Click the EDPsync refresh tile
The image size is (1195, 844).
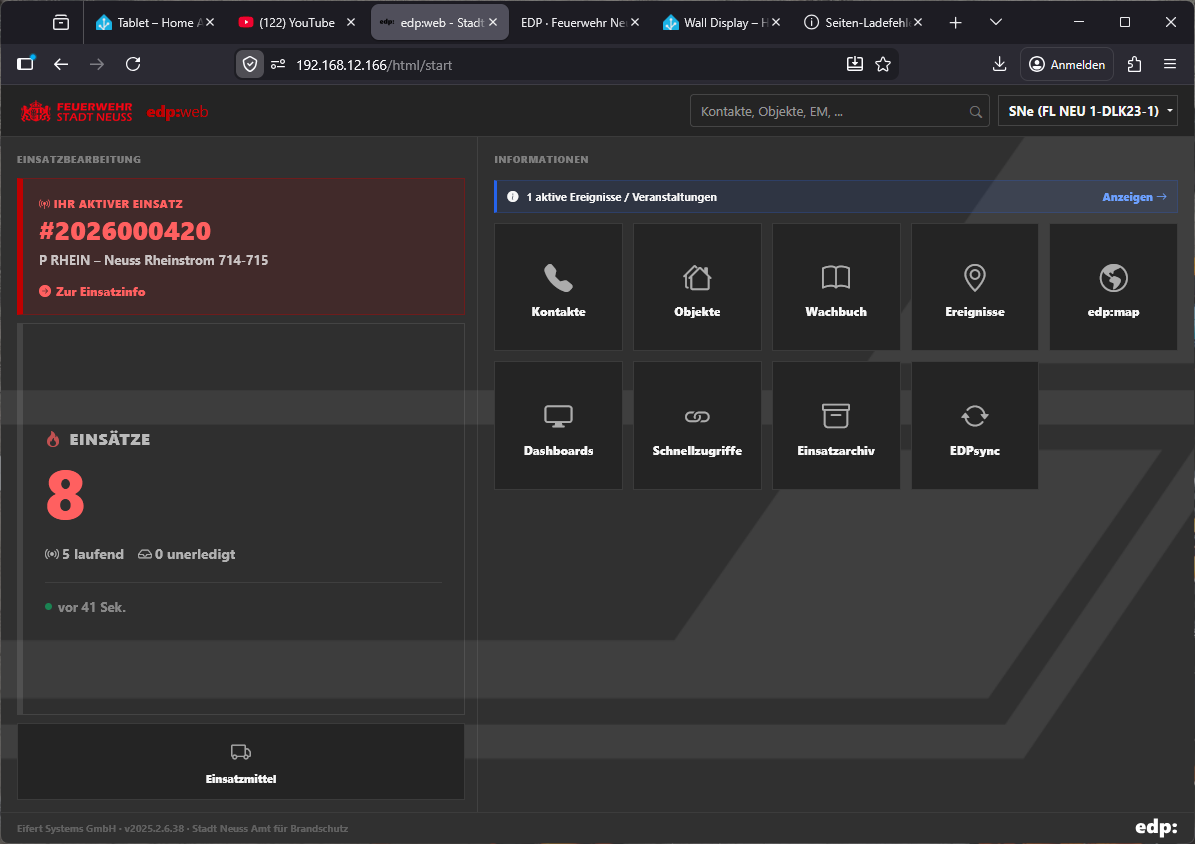click(974, 426)
